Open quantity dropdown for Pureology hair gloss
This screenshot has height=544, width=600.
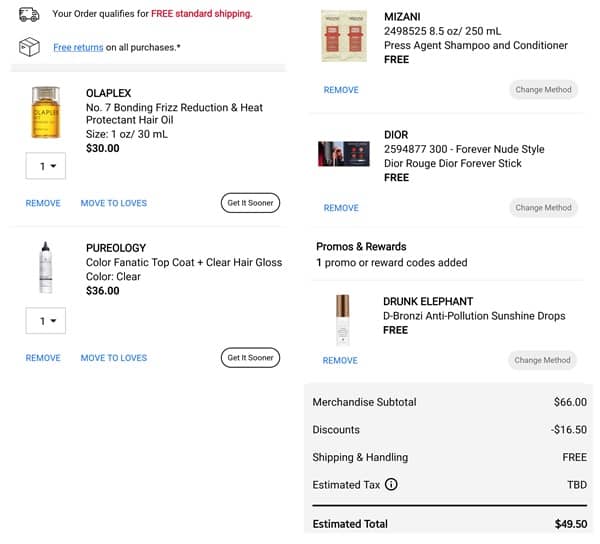(x=46, y=321)
